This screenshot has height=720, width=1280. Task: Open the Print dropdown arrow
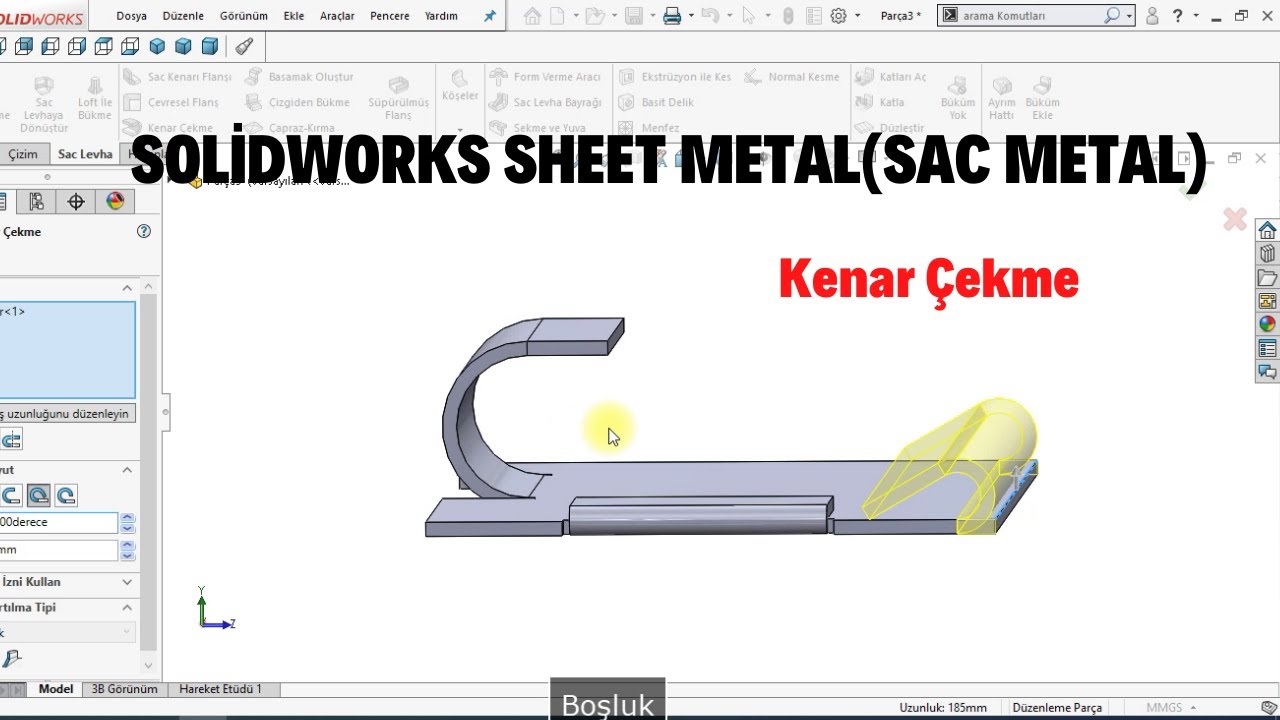(690, 17)
